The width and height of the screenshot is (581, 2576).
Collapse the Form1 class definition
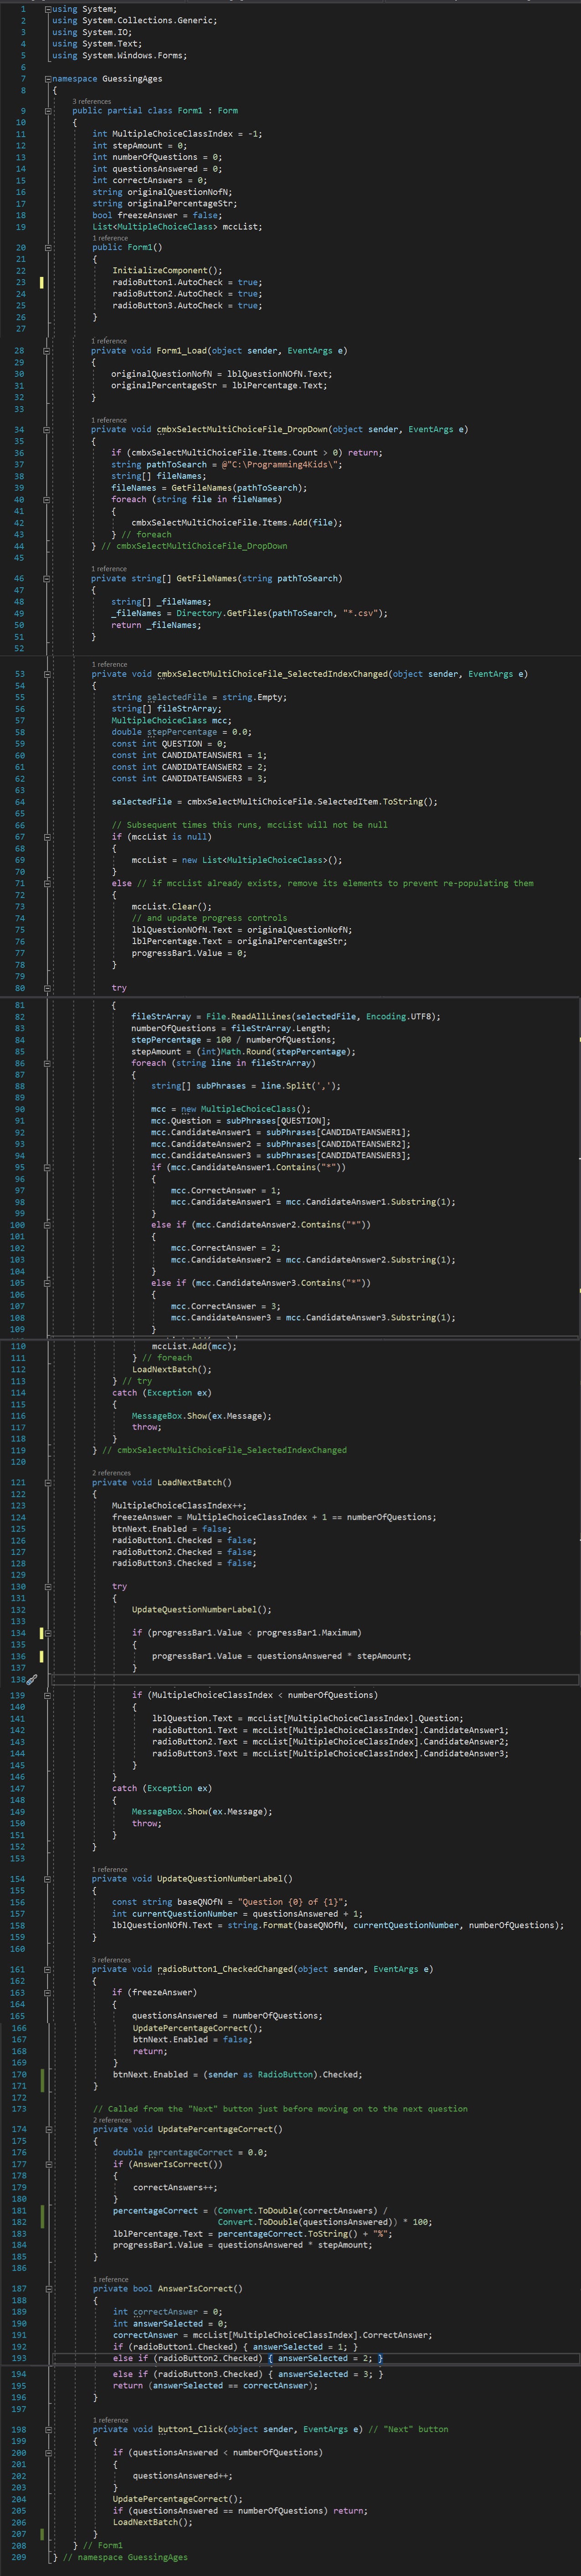48,111
